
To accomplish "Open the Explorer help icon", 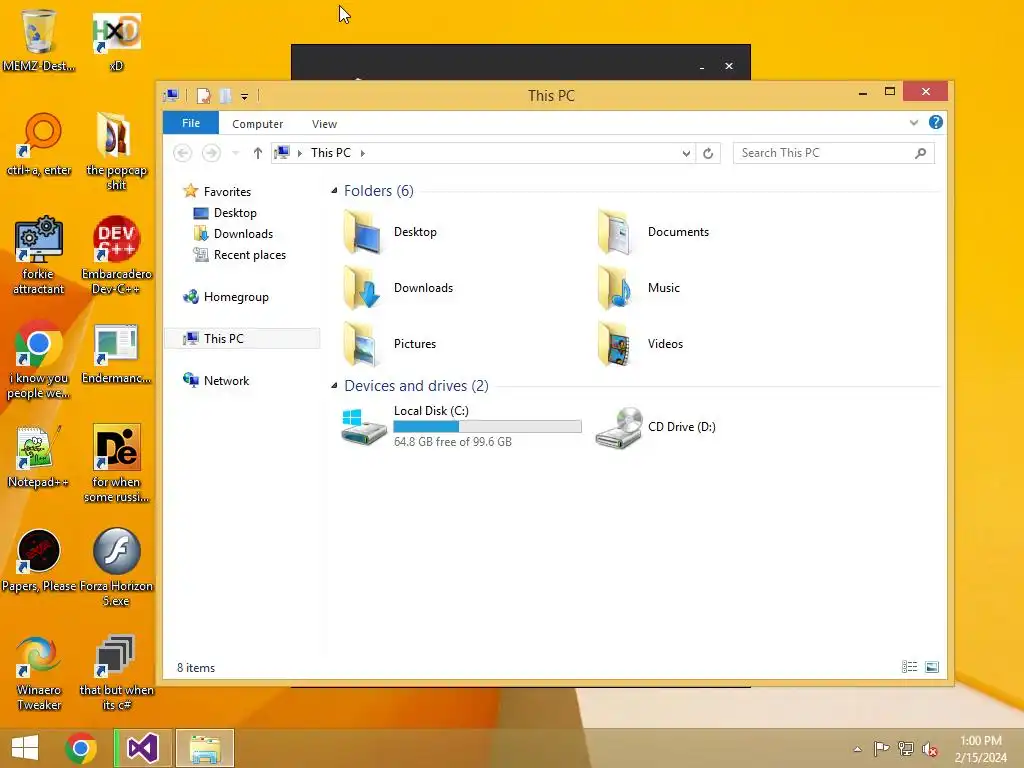I will [x=935, y=122].
